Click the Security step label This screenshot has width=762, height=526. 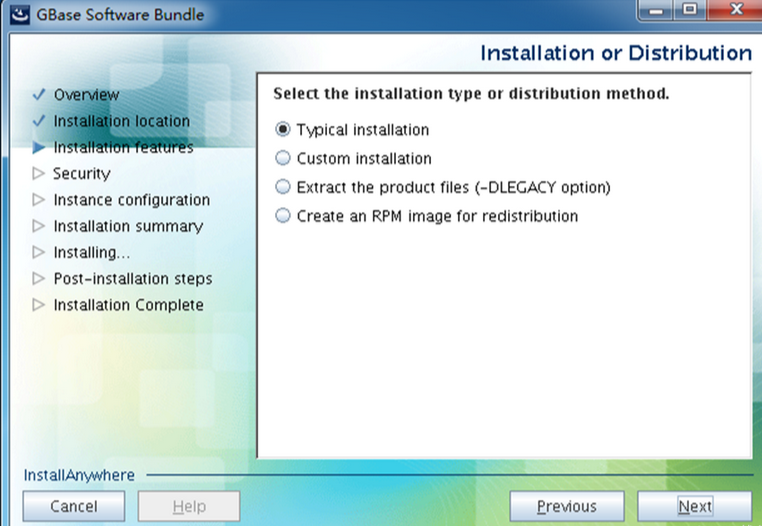(82, 174)
